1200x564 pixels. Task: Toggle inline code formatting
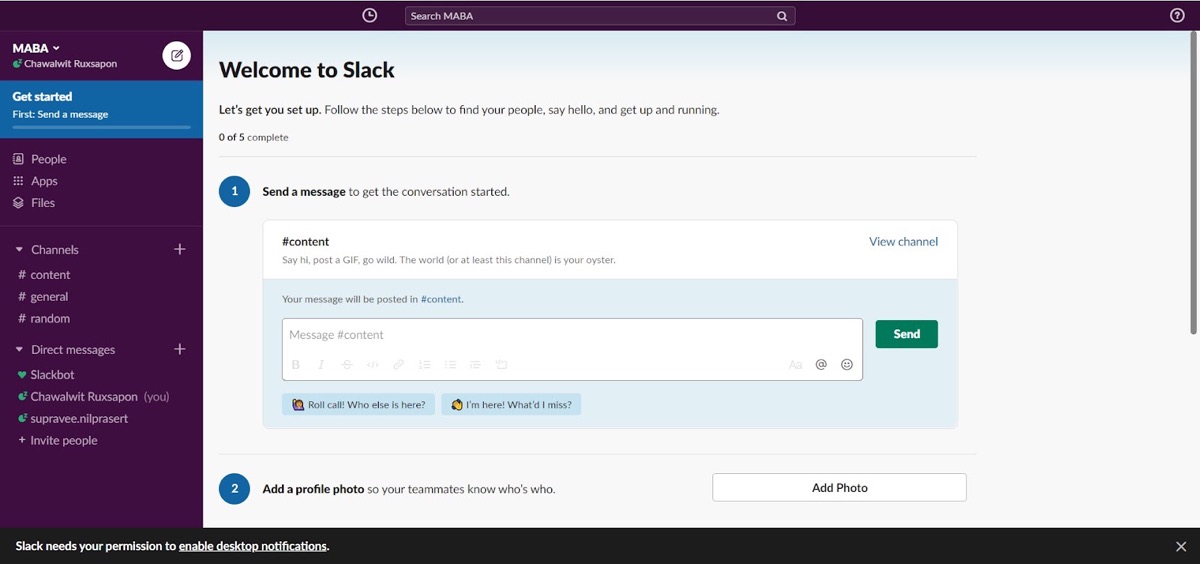click(373, 365)
